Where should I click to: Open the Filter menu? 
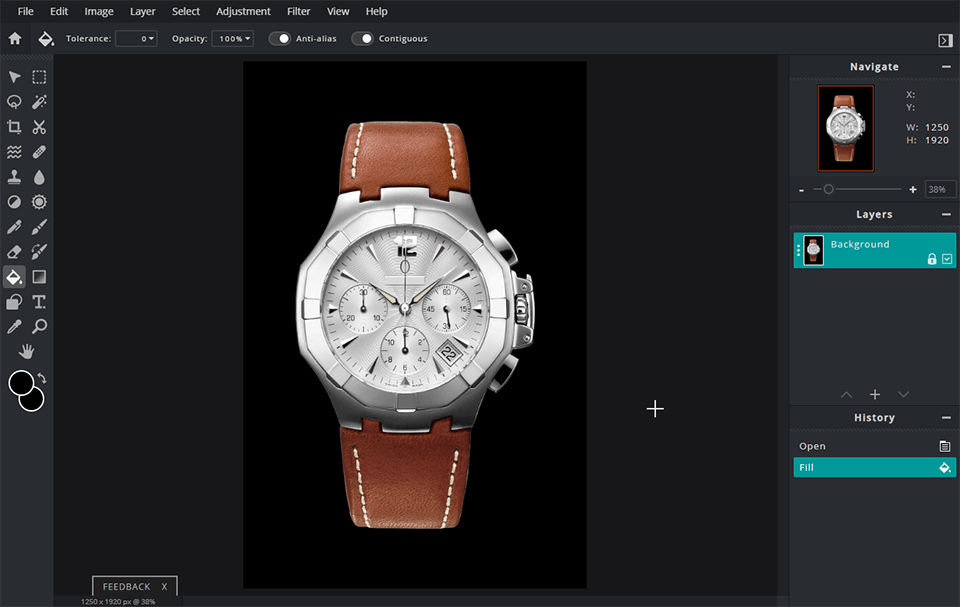298,11
